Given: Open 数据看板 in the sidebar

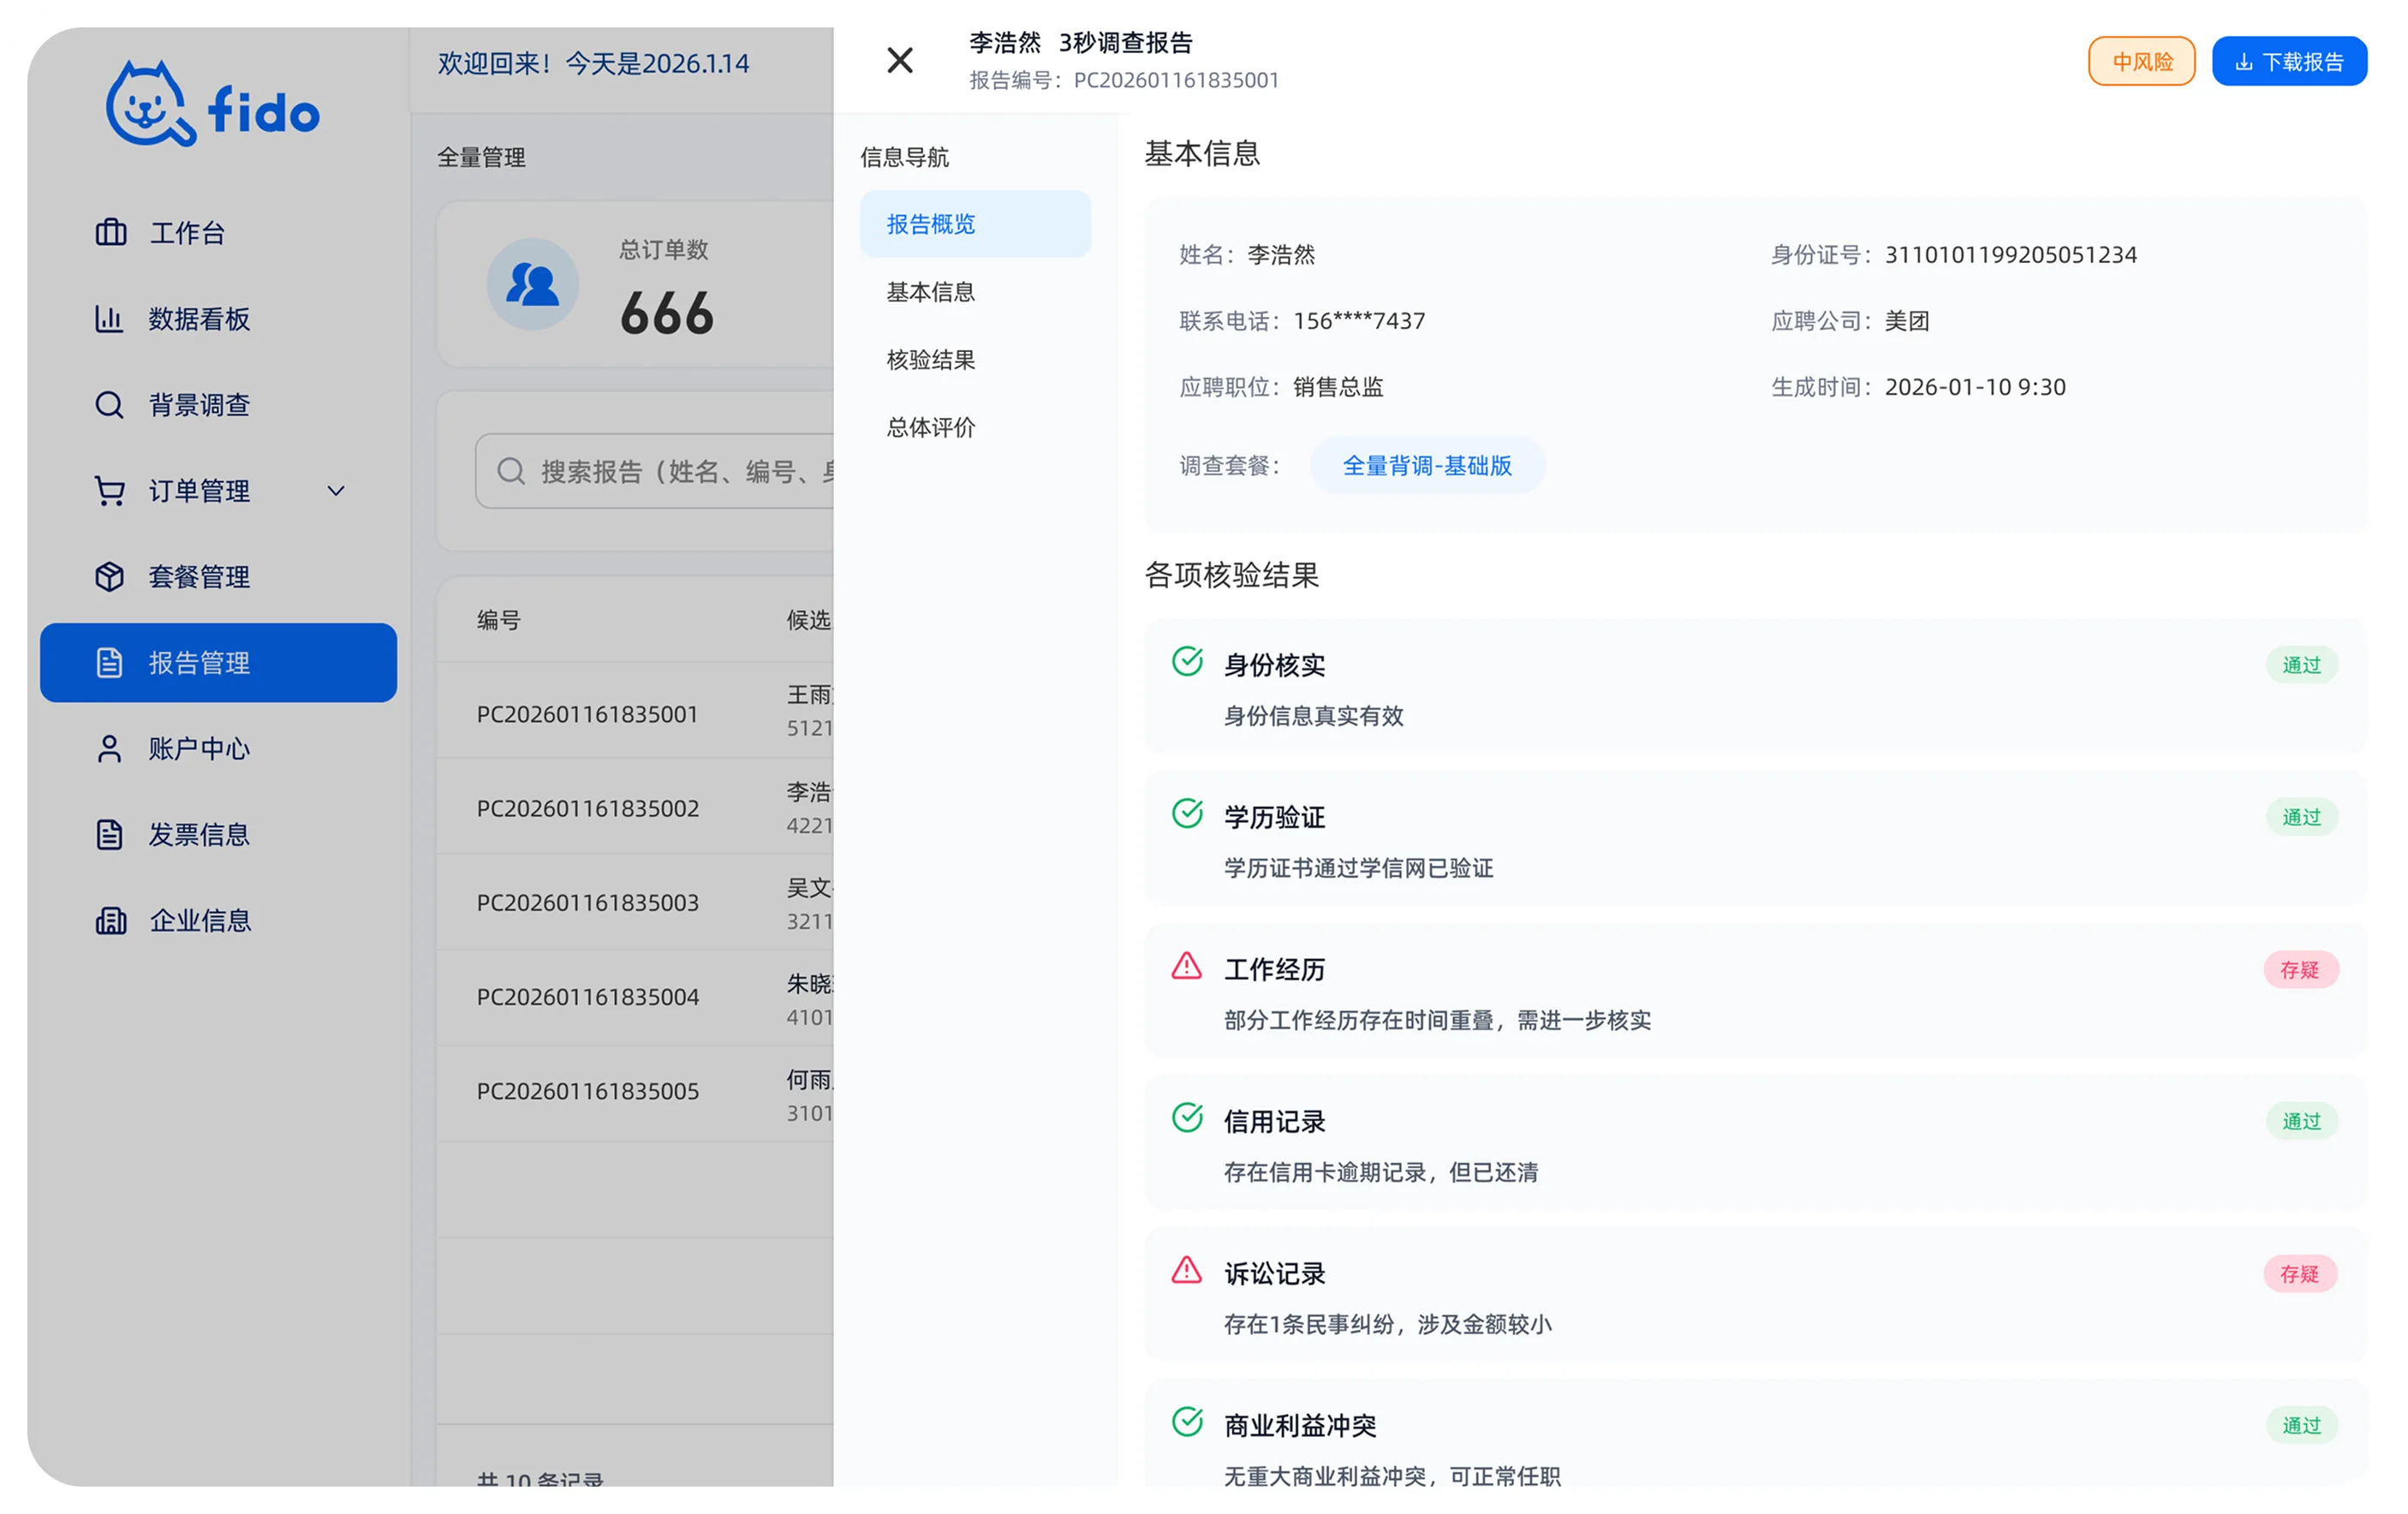Looking at the screenshot, I should 218,319.
